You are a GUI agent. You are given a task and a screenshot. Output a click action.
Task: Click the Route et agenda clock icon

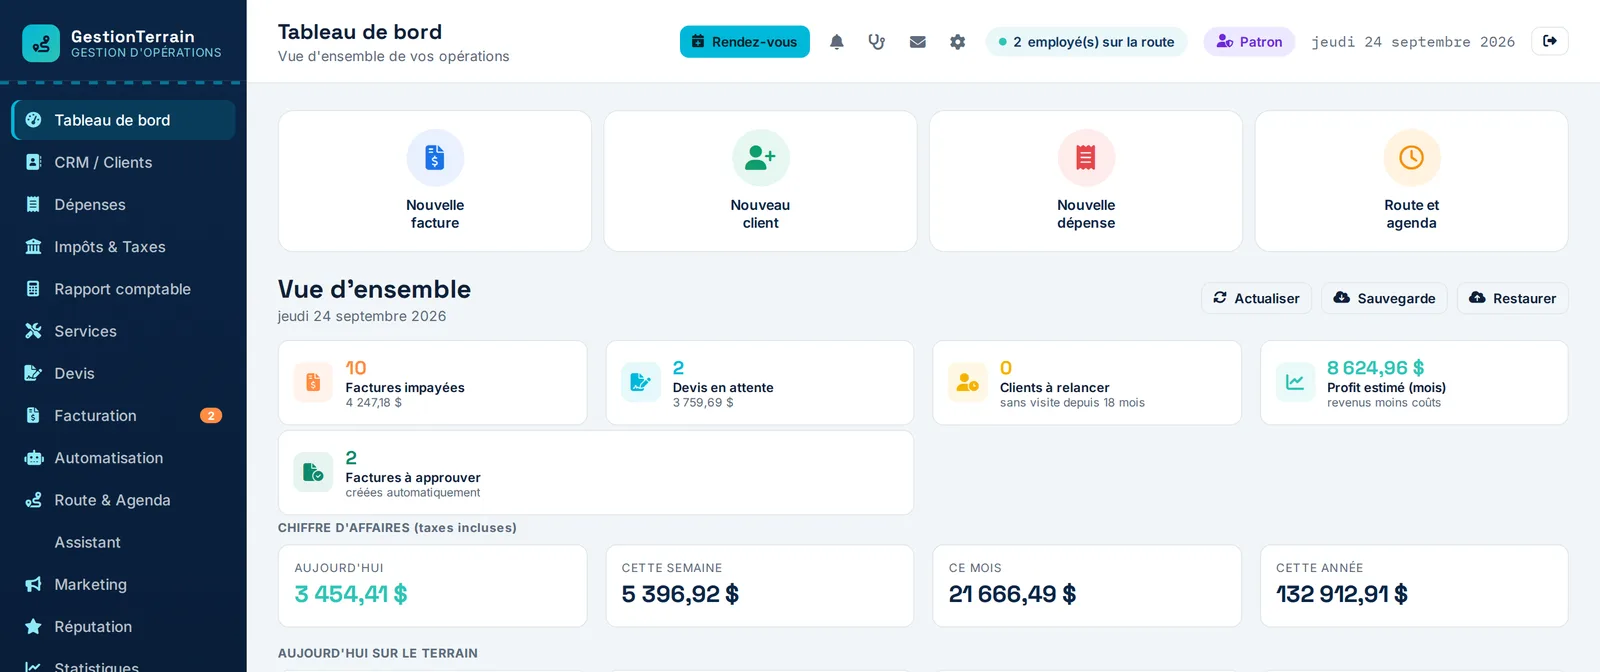1411,157
